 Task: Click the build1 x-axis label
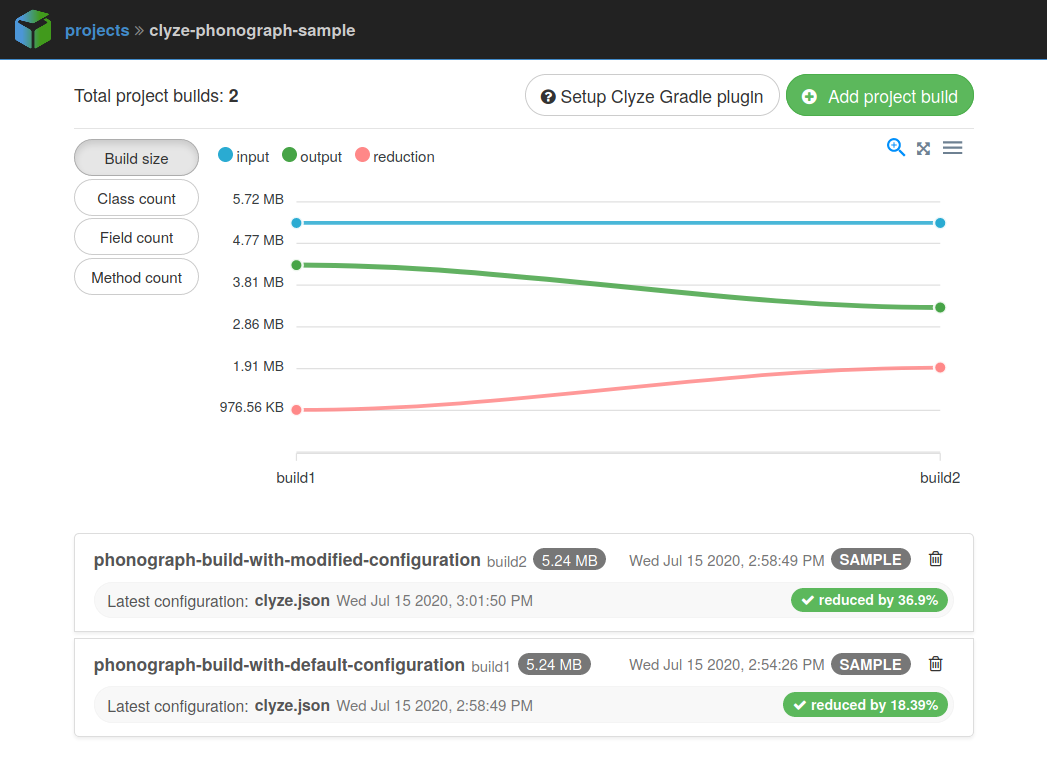coord(296,478)
